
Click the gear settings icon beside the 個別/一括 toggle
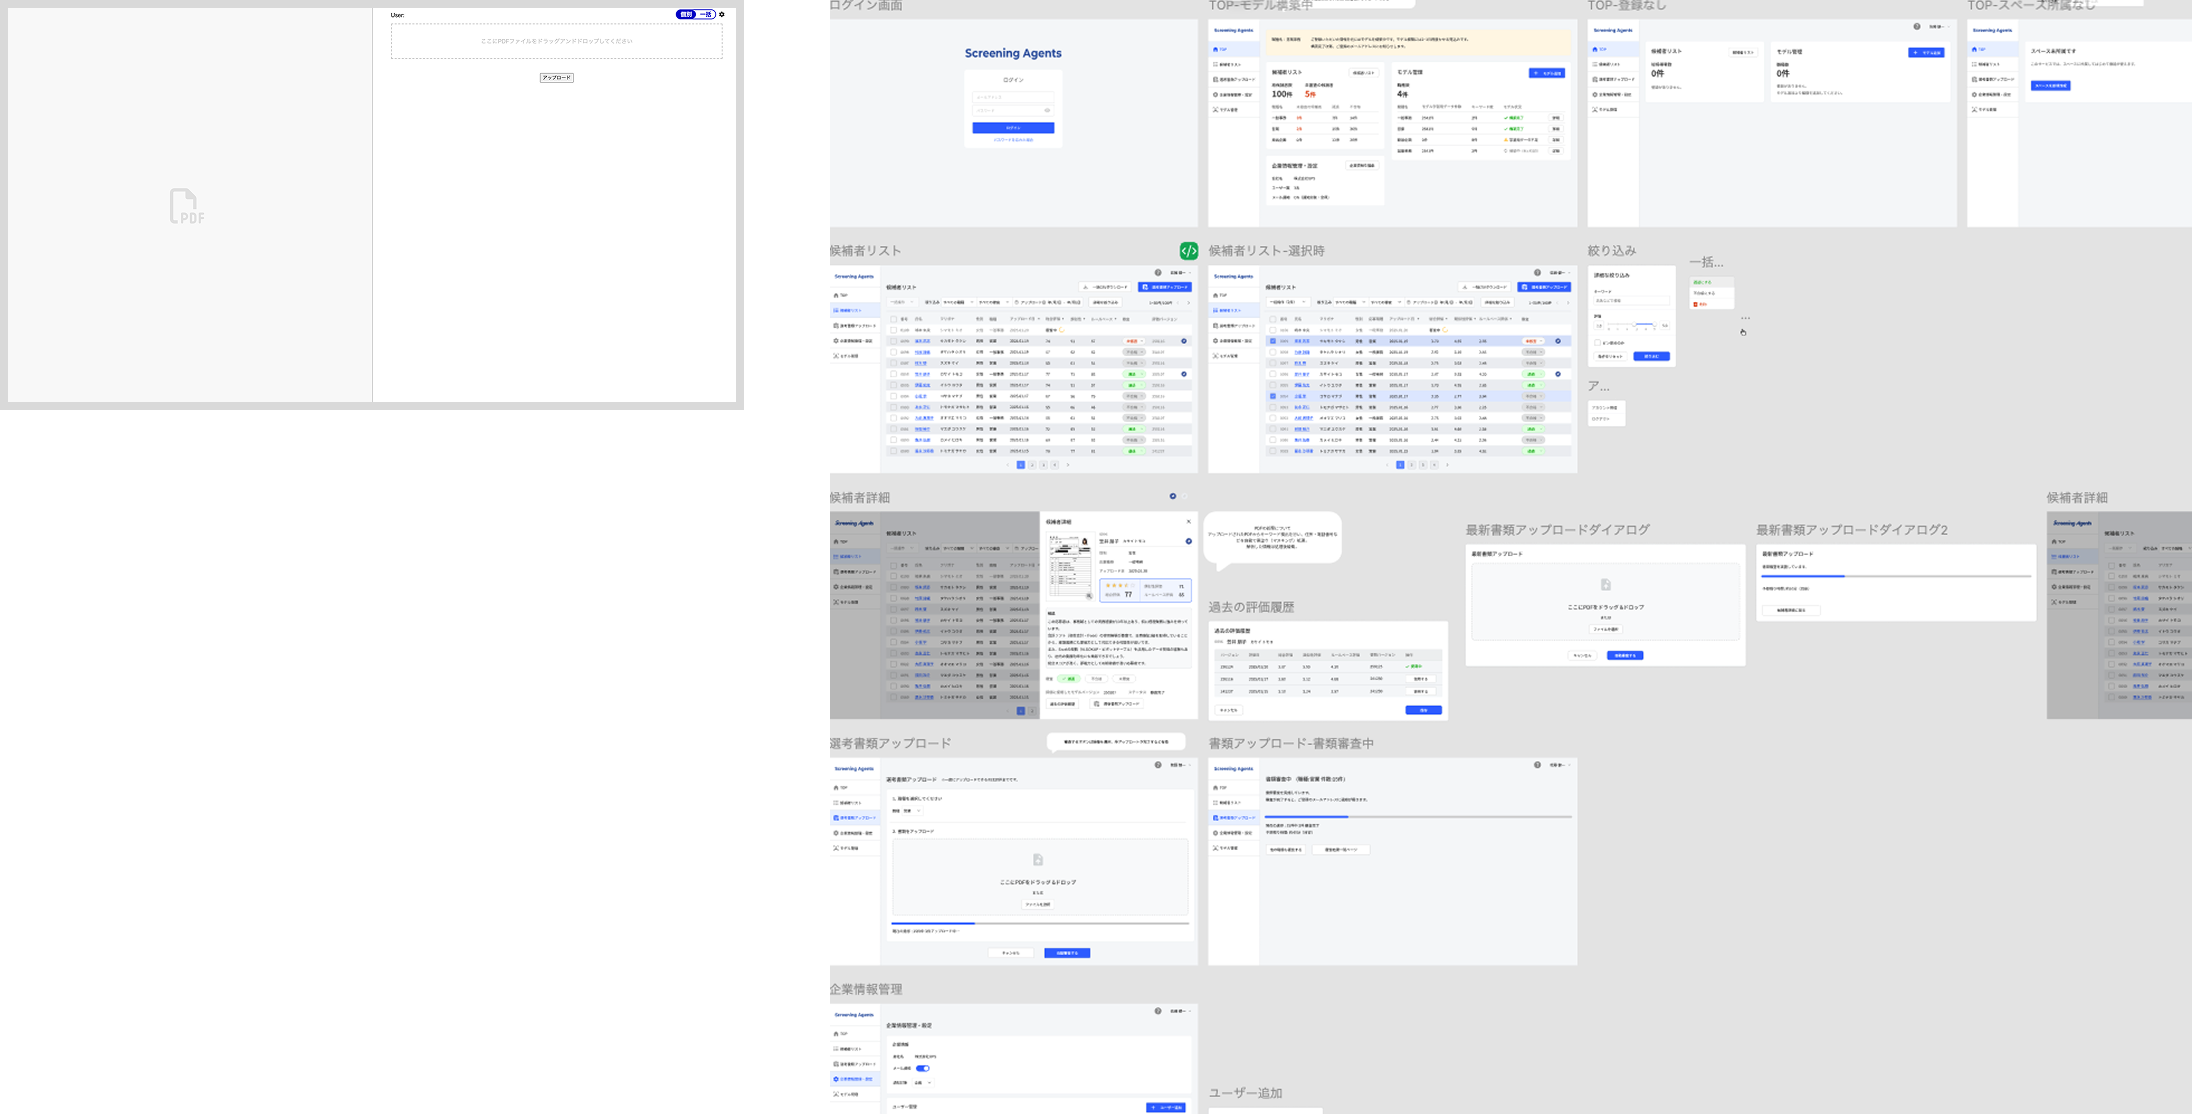tap(722, 15)
